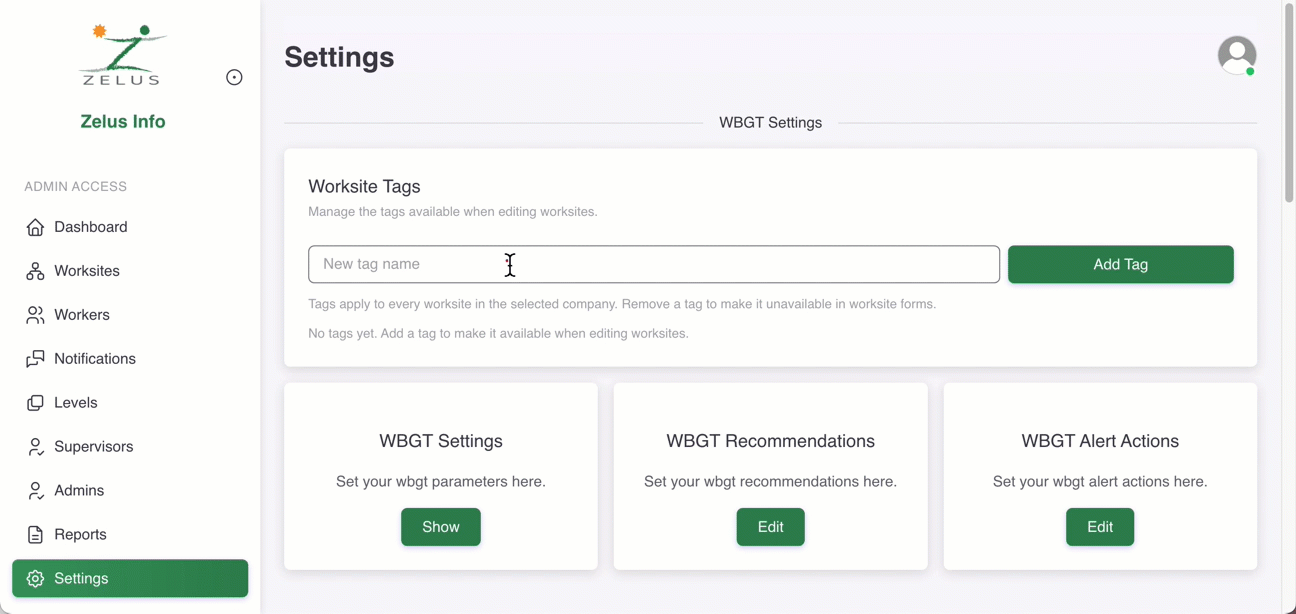1296x614 pixels.
Task: Click the Supervisors person icon
Action: click(x=36, y=447)
